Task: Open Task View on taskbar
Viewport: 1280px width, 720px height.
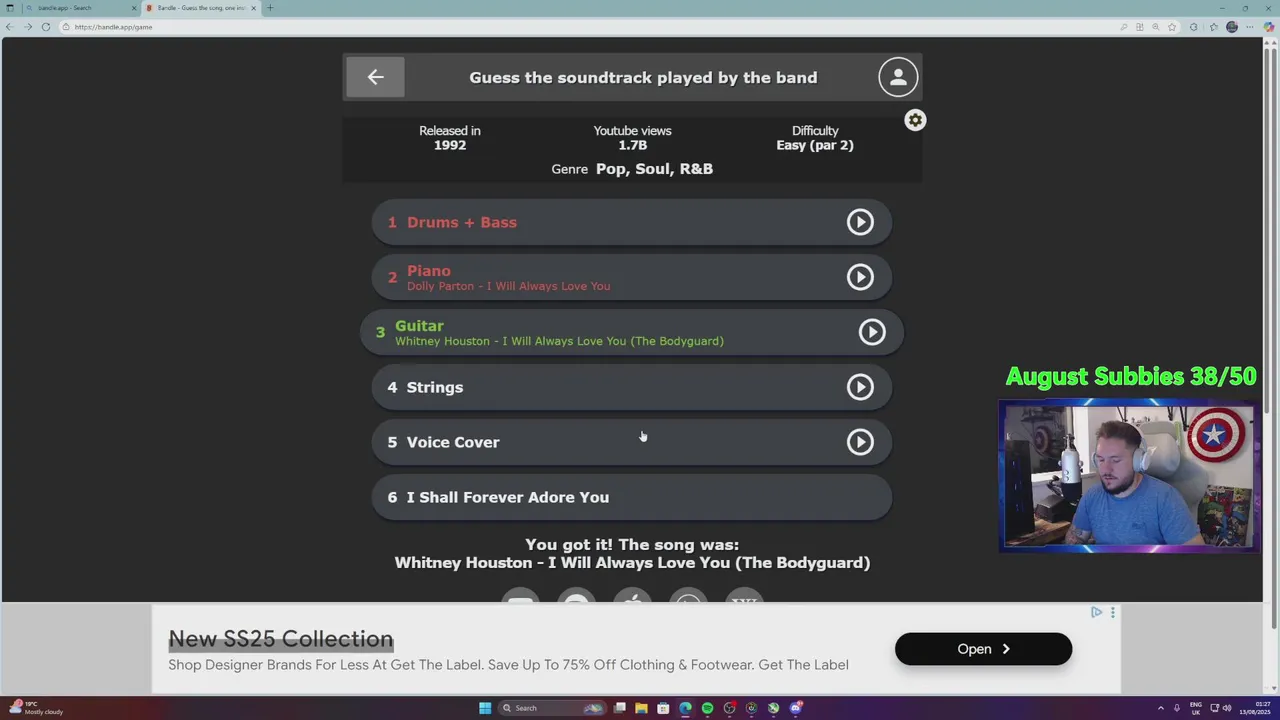Action: (620, 708)
